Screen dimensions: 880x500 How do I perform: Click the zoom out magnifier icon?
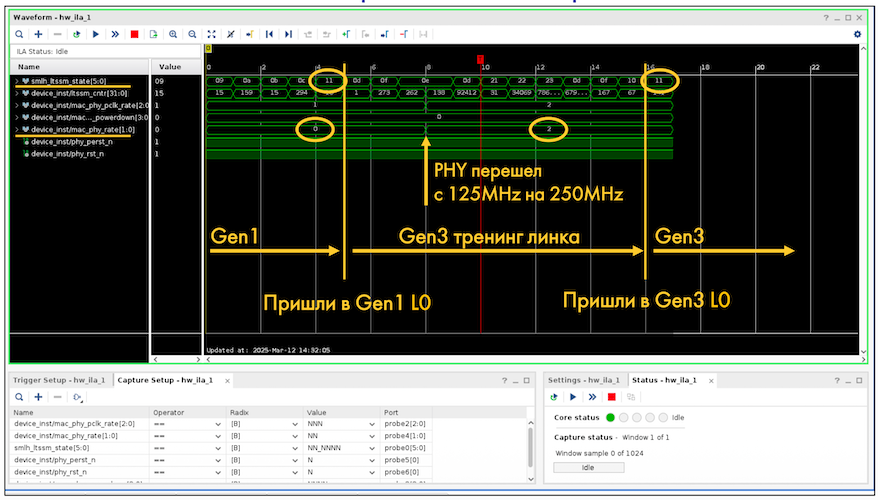click(192, 34)
